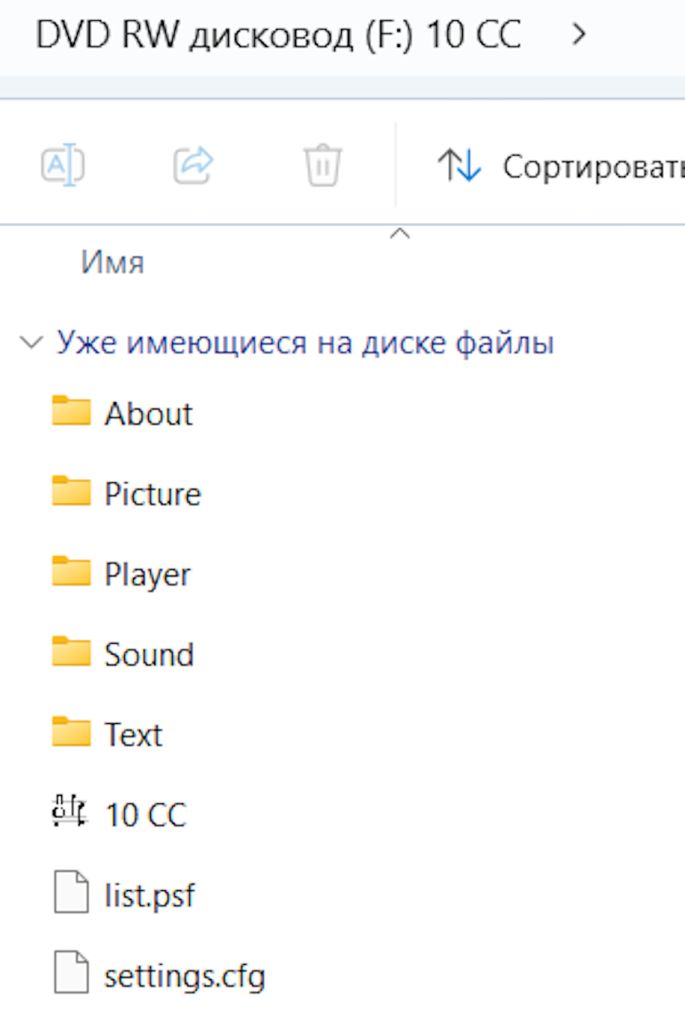Click the up-down arrows sort icon
This screenshot has height=1024, width=685.
pyautogui.click(x=459, y=165)
